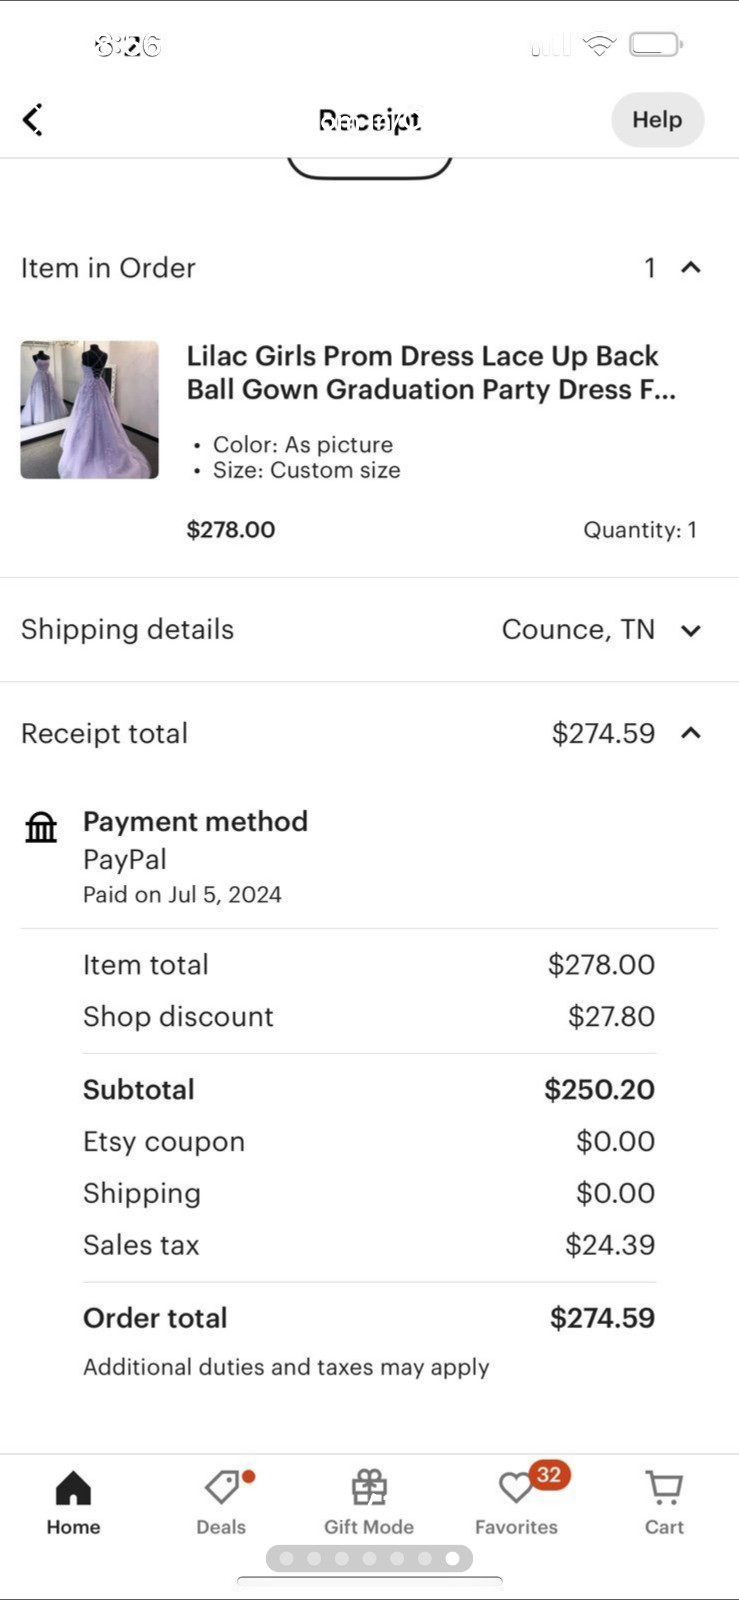Tap the Favorites label in bottom bar

click(516, 1527)
